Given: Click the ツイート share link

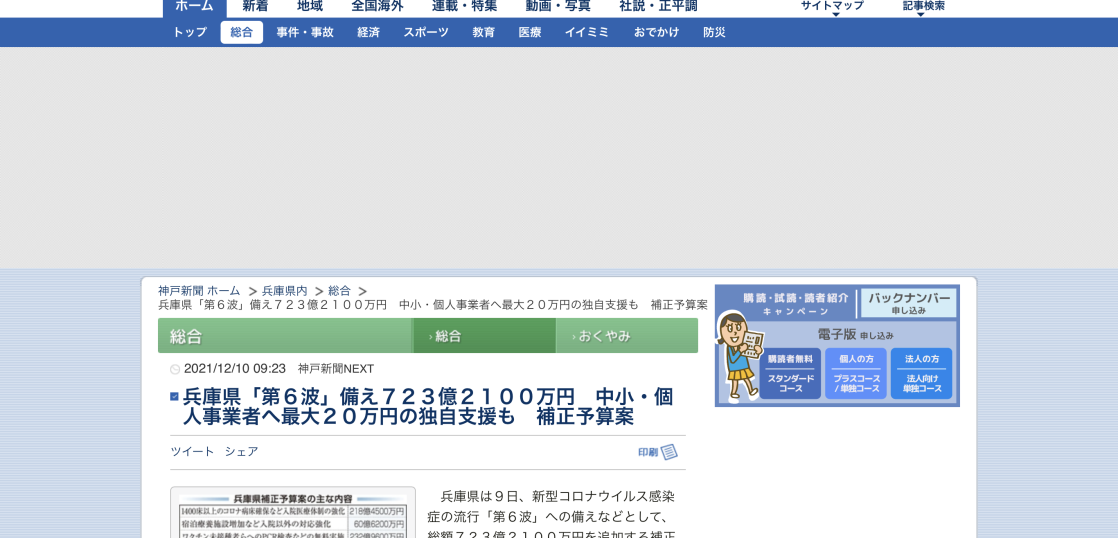Looking at the screenshot, I should pos(192,452).
